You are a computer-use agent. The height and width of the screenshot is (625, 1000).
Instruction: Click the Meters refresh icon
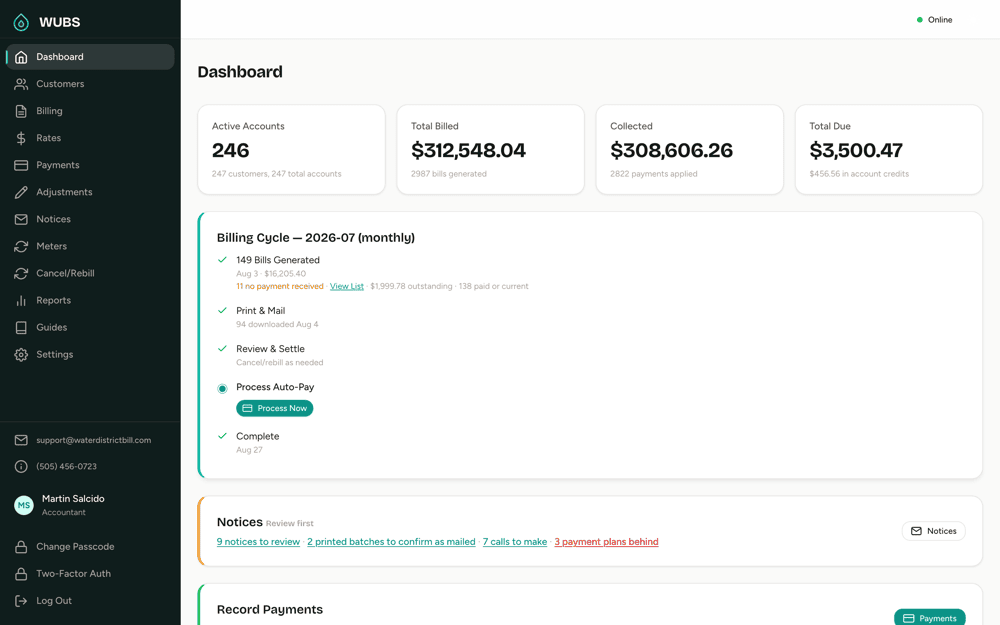tap(21, 246)
